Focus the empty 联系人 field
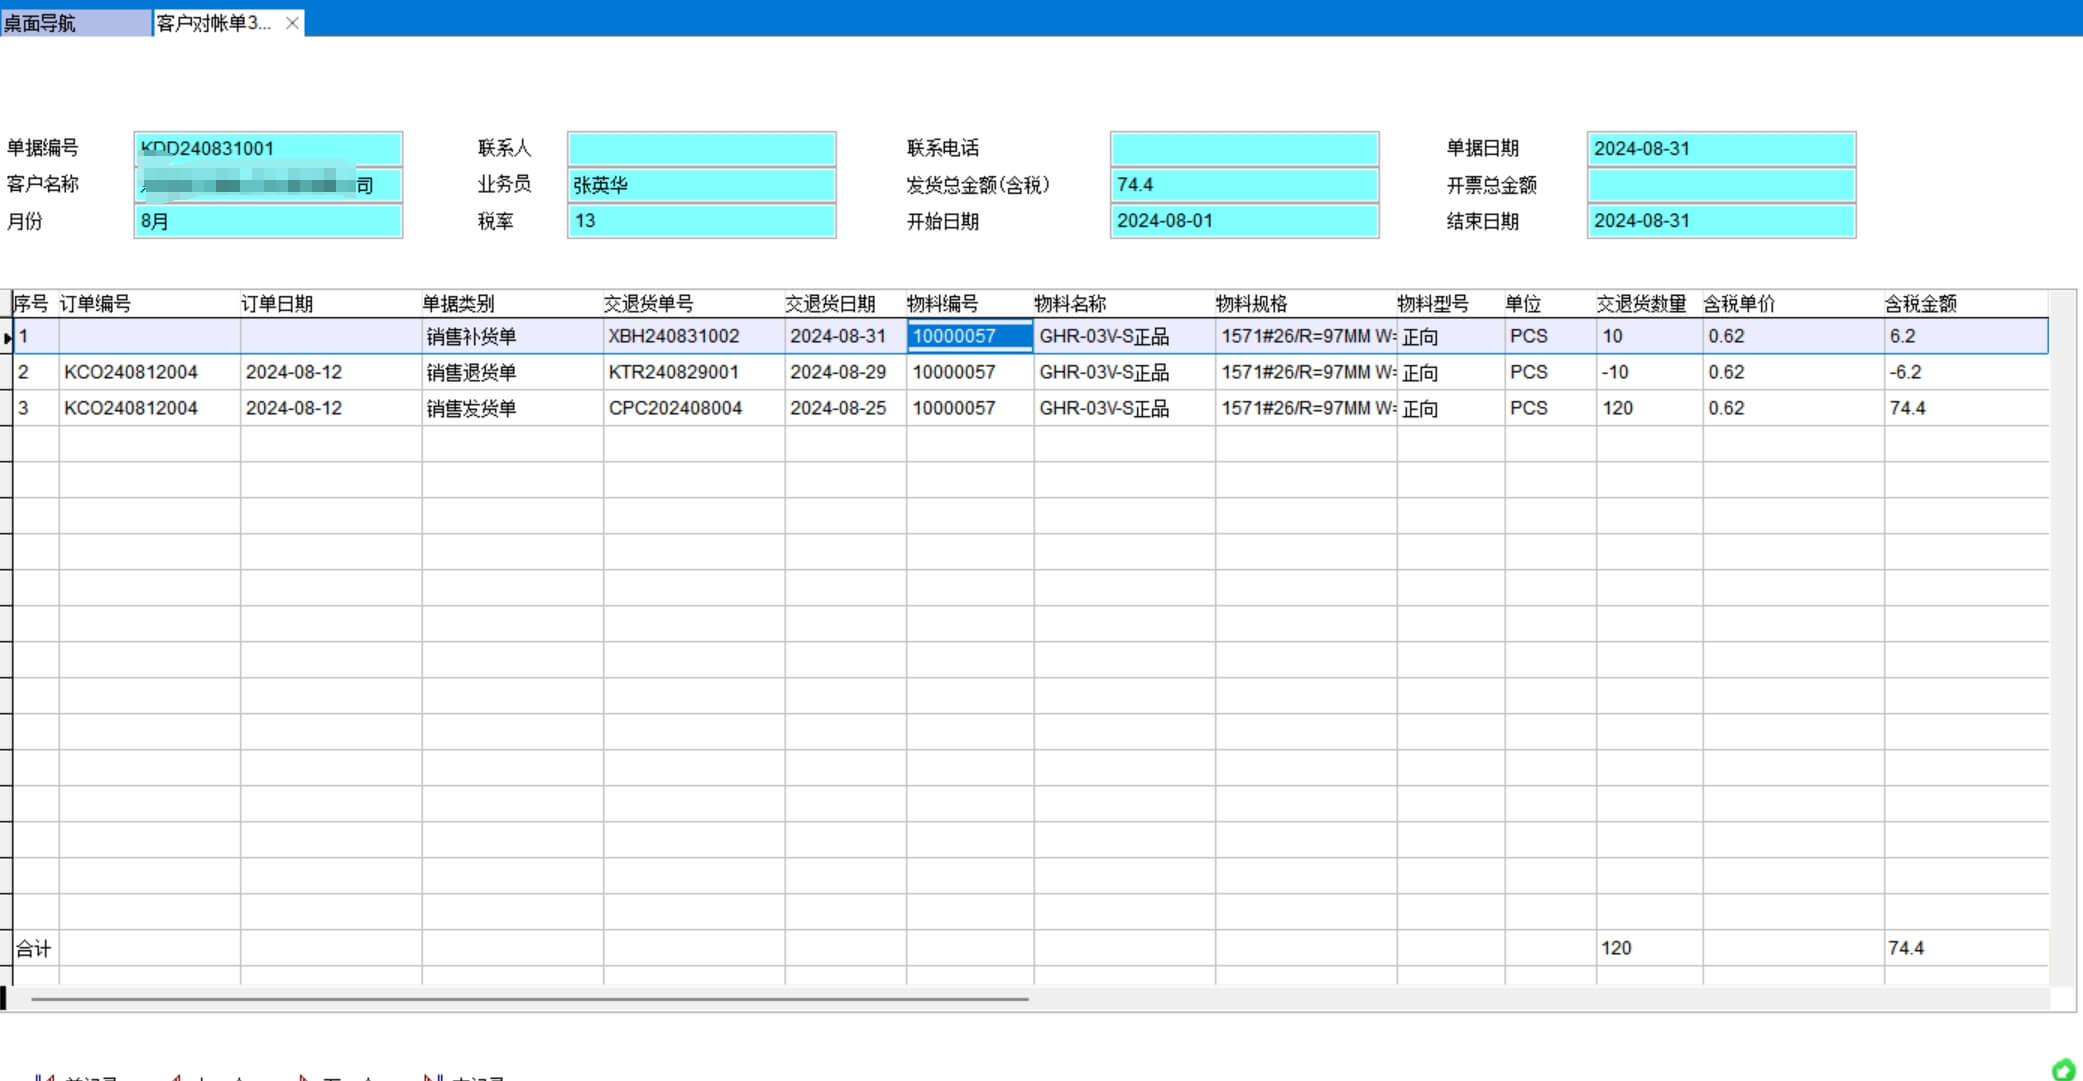The height and width of the screenshot is (1081, 2083). pos(701,149)
